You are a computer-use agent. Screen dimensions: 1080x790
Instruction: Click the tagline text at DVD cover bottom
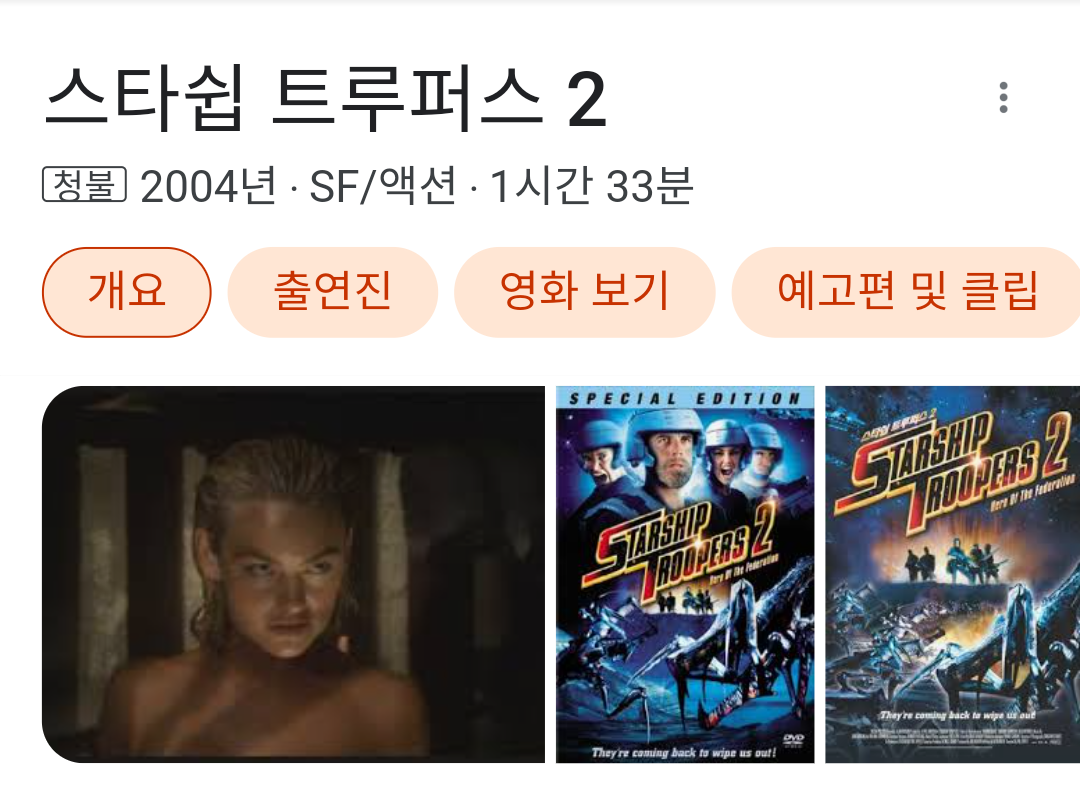tap(684, 753)
